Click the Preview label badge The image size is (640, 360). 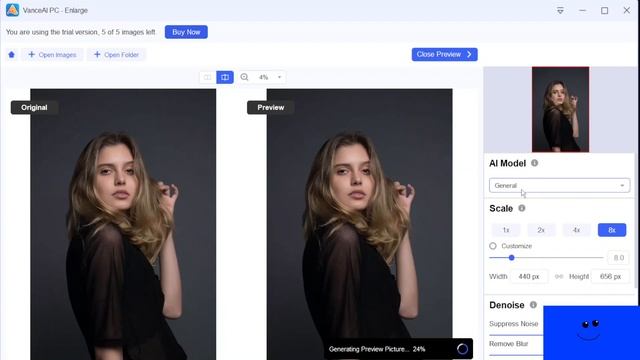click(x=271, y=107)
